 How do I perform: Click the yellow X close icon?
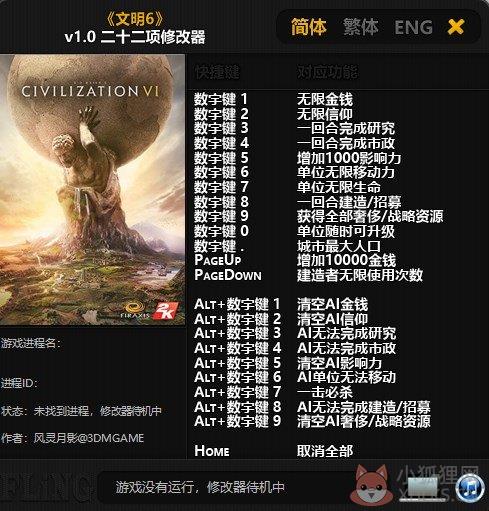pos(456,27)
